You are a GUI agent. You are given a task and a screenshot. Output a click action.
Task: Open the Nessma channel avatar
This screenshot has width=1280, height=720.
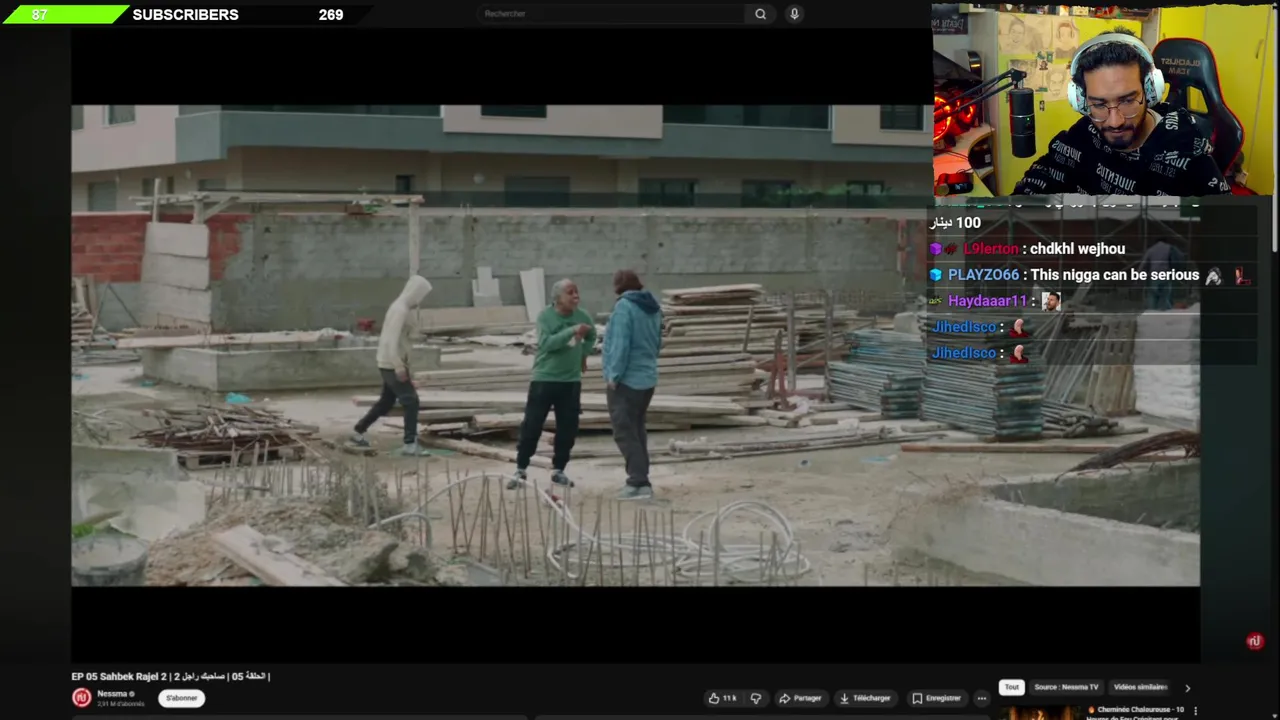pos(82,698)
